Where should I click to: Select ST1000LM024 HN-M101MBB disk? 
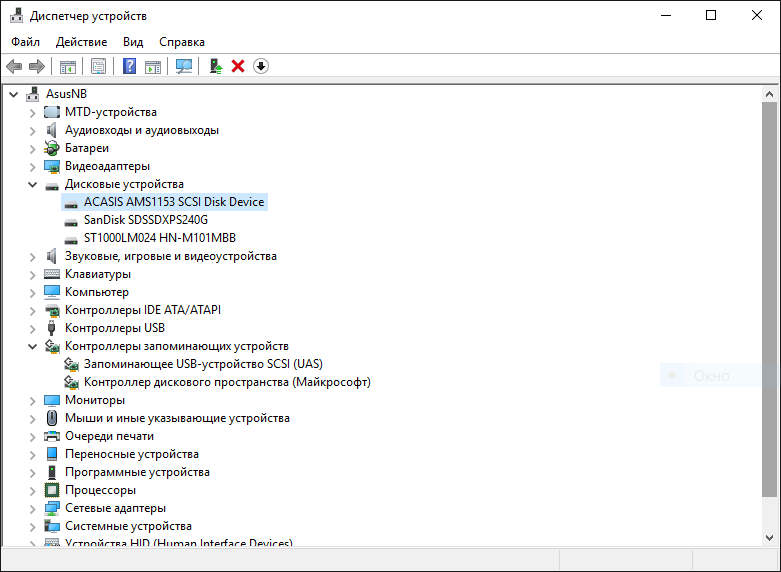[159, 238]
